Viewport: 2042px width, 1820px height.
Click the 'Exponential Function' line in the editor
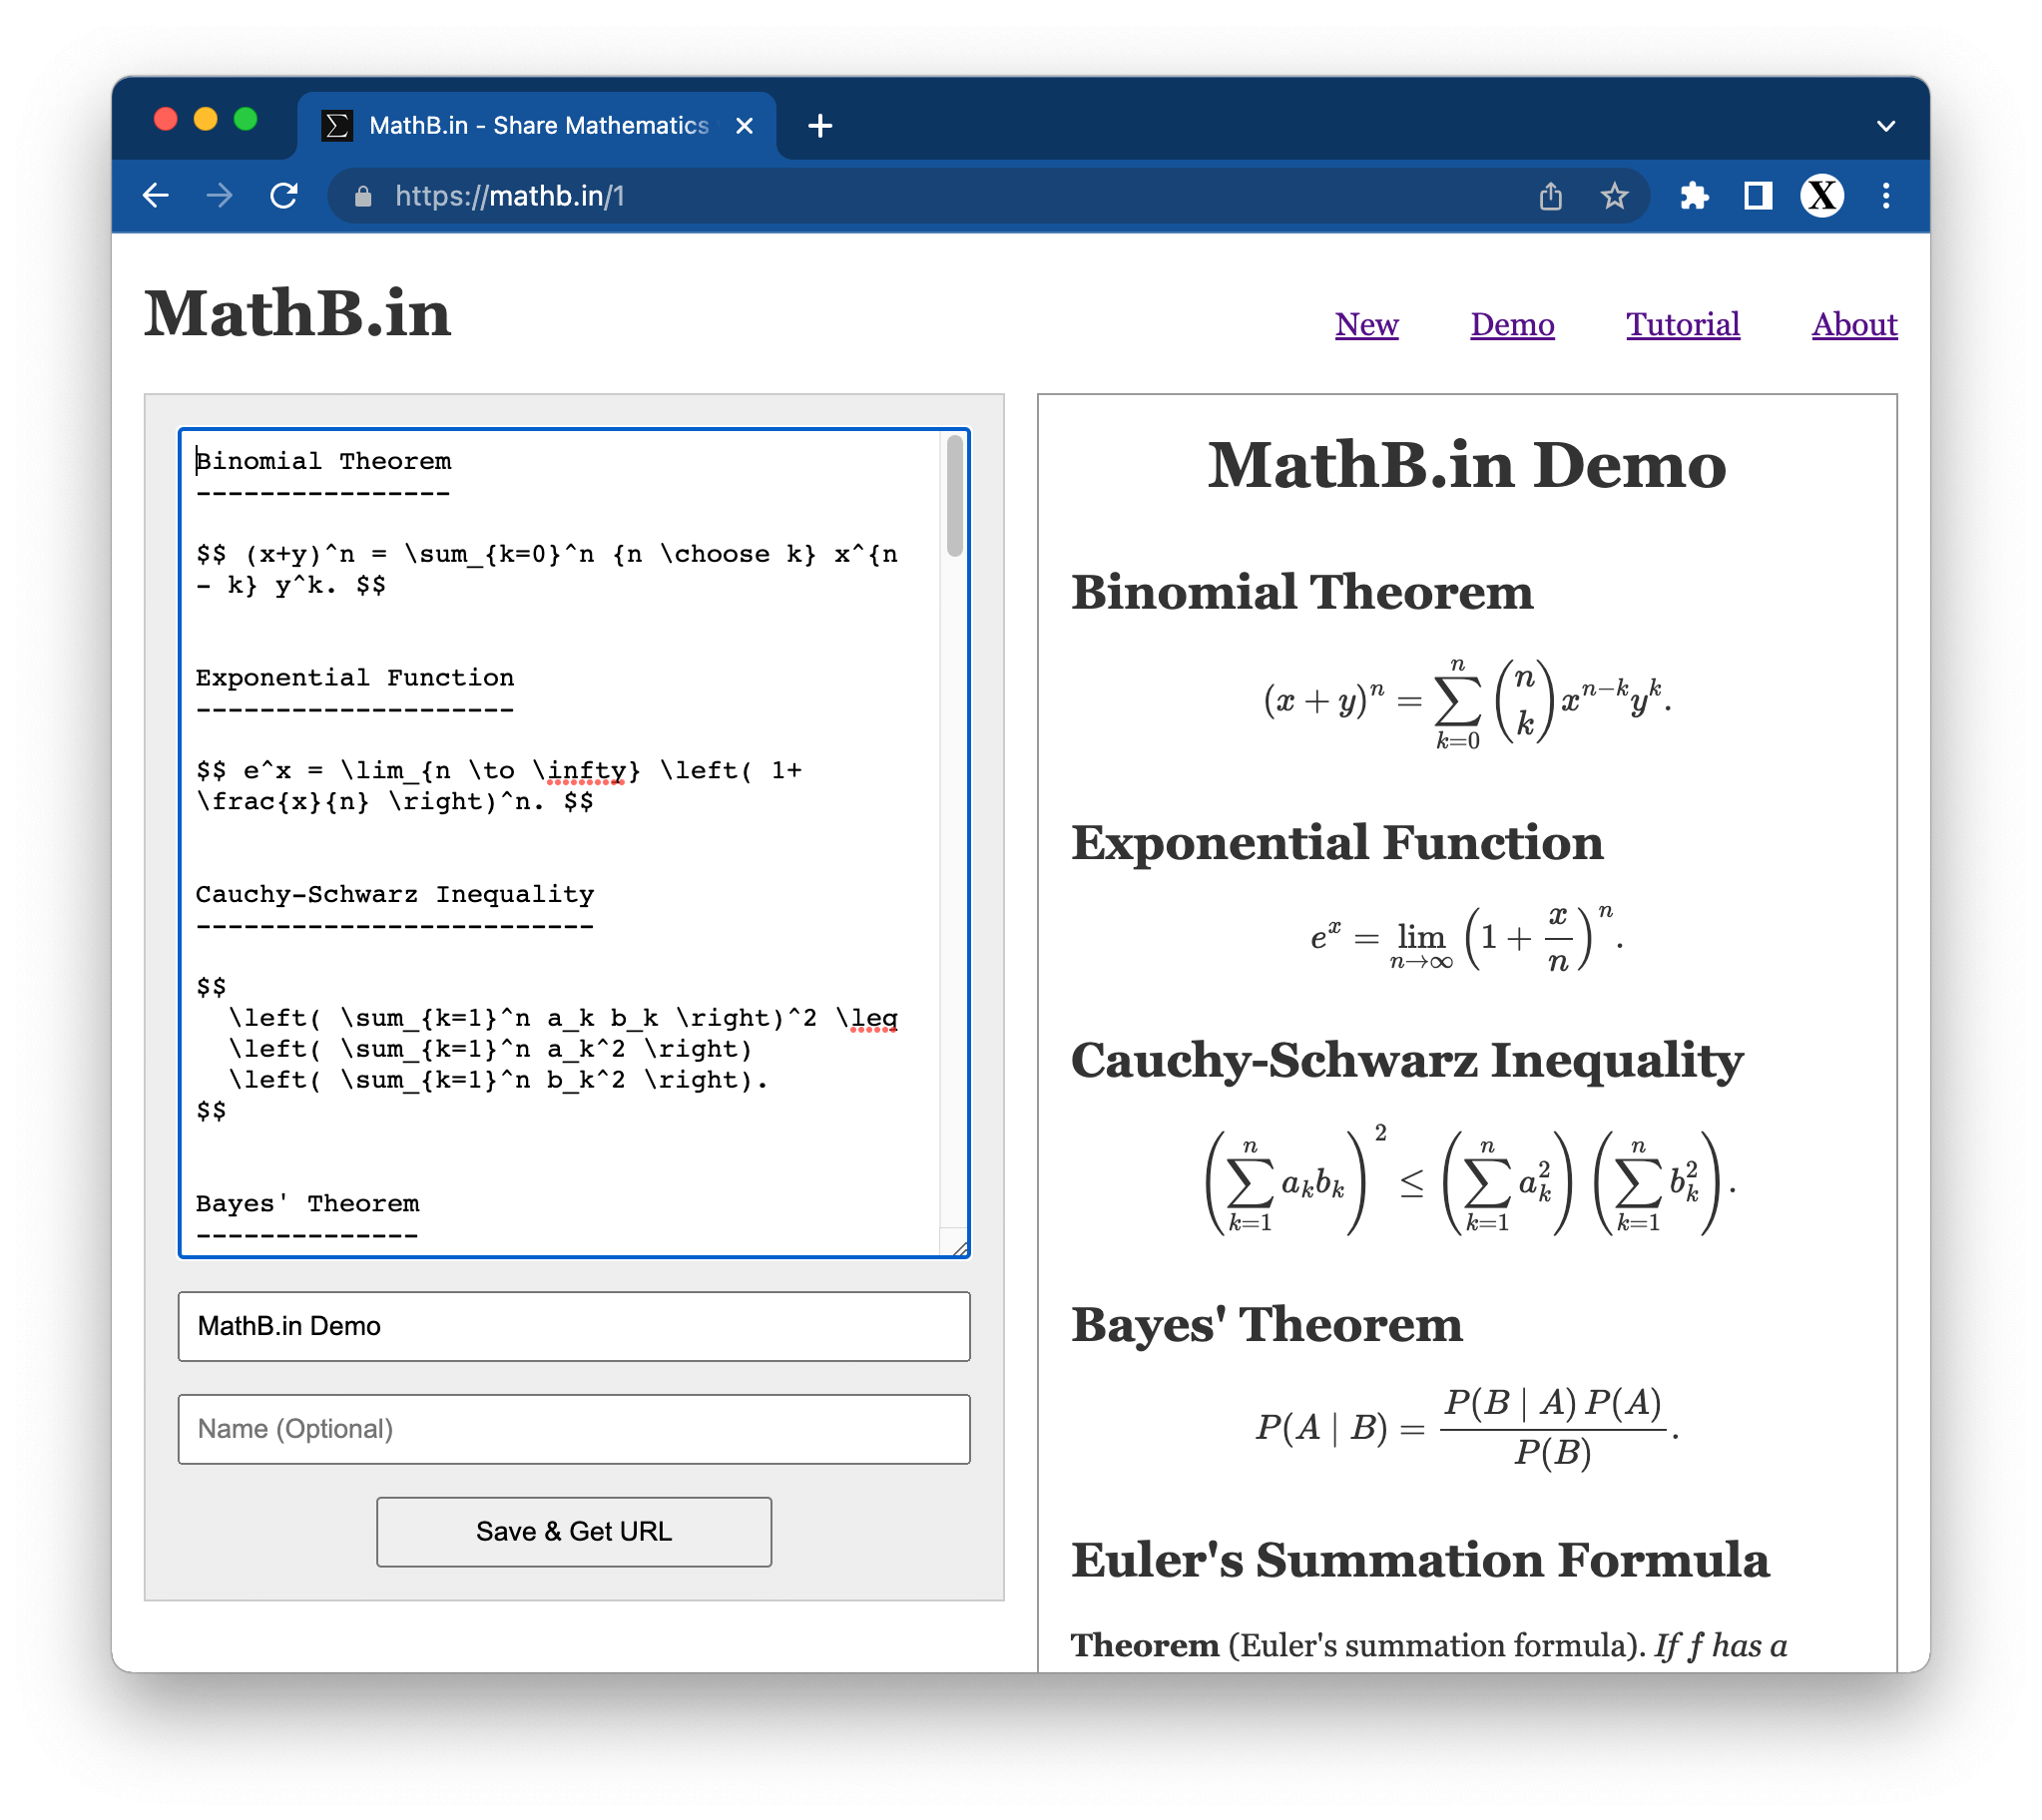click(x=354, y=678)
